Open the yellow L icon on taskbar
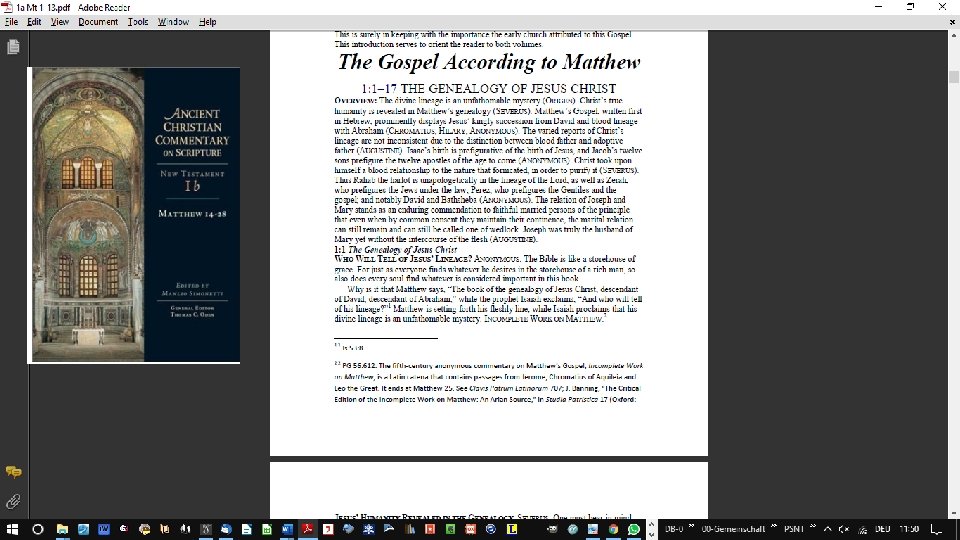This screenshot has width=960, height=540. tap(511, 529)
